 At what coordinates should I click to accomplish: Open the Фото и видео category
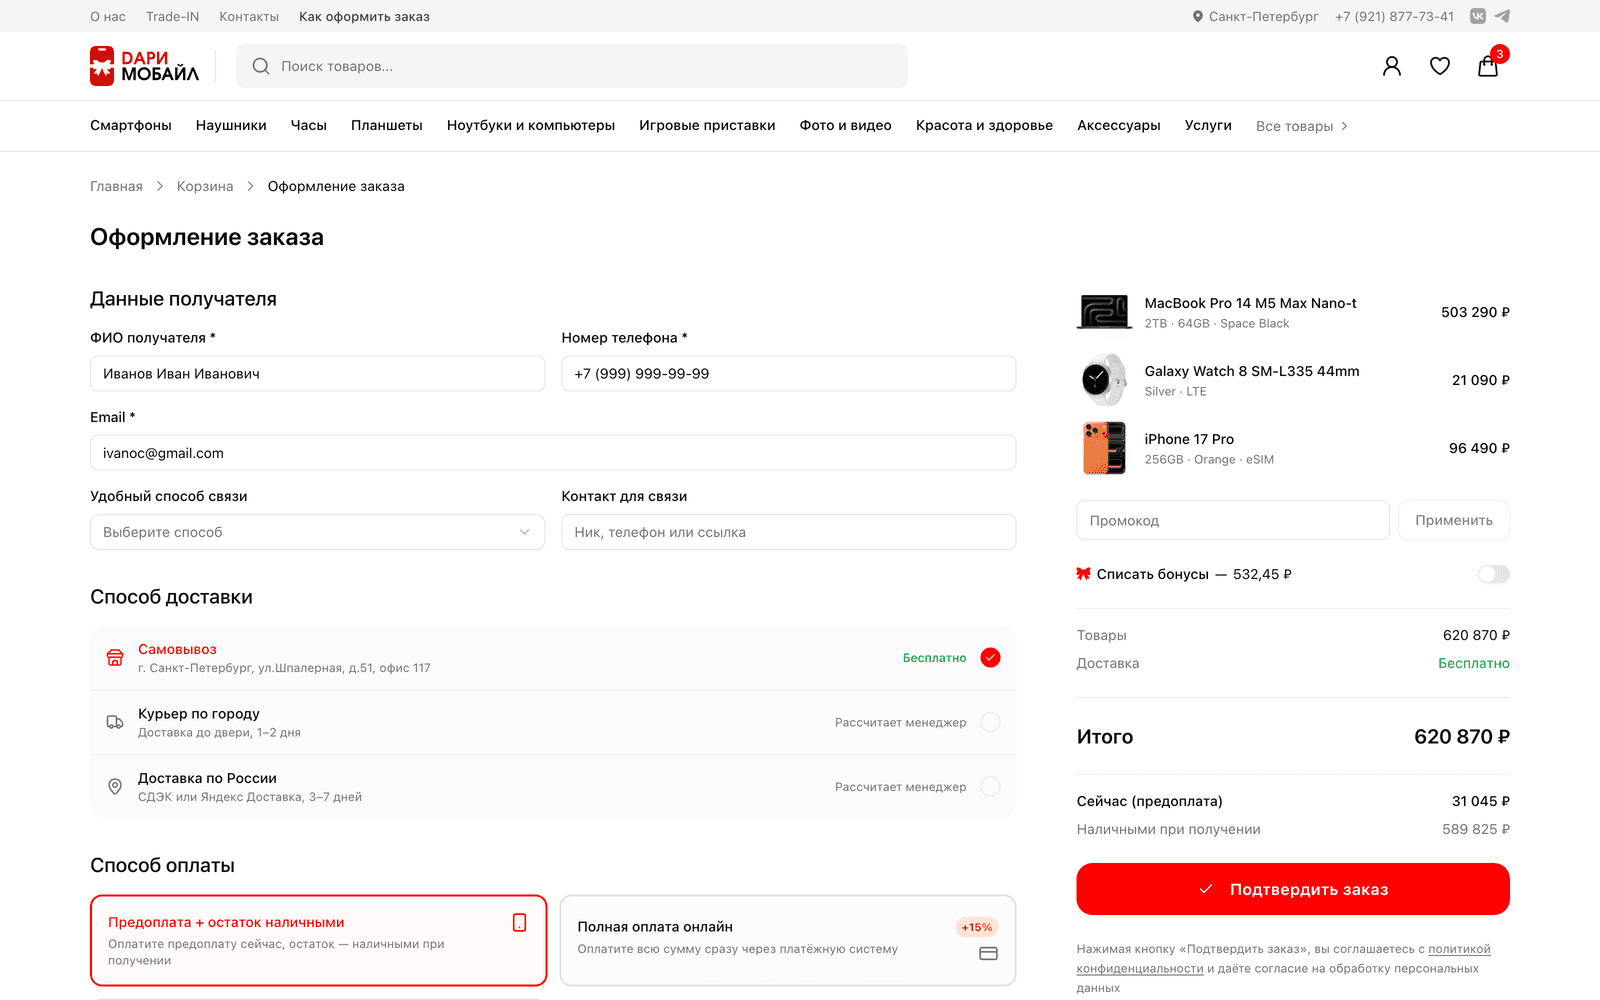pyautogui.click(x=846, y=126)
